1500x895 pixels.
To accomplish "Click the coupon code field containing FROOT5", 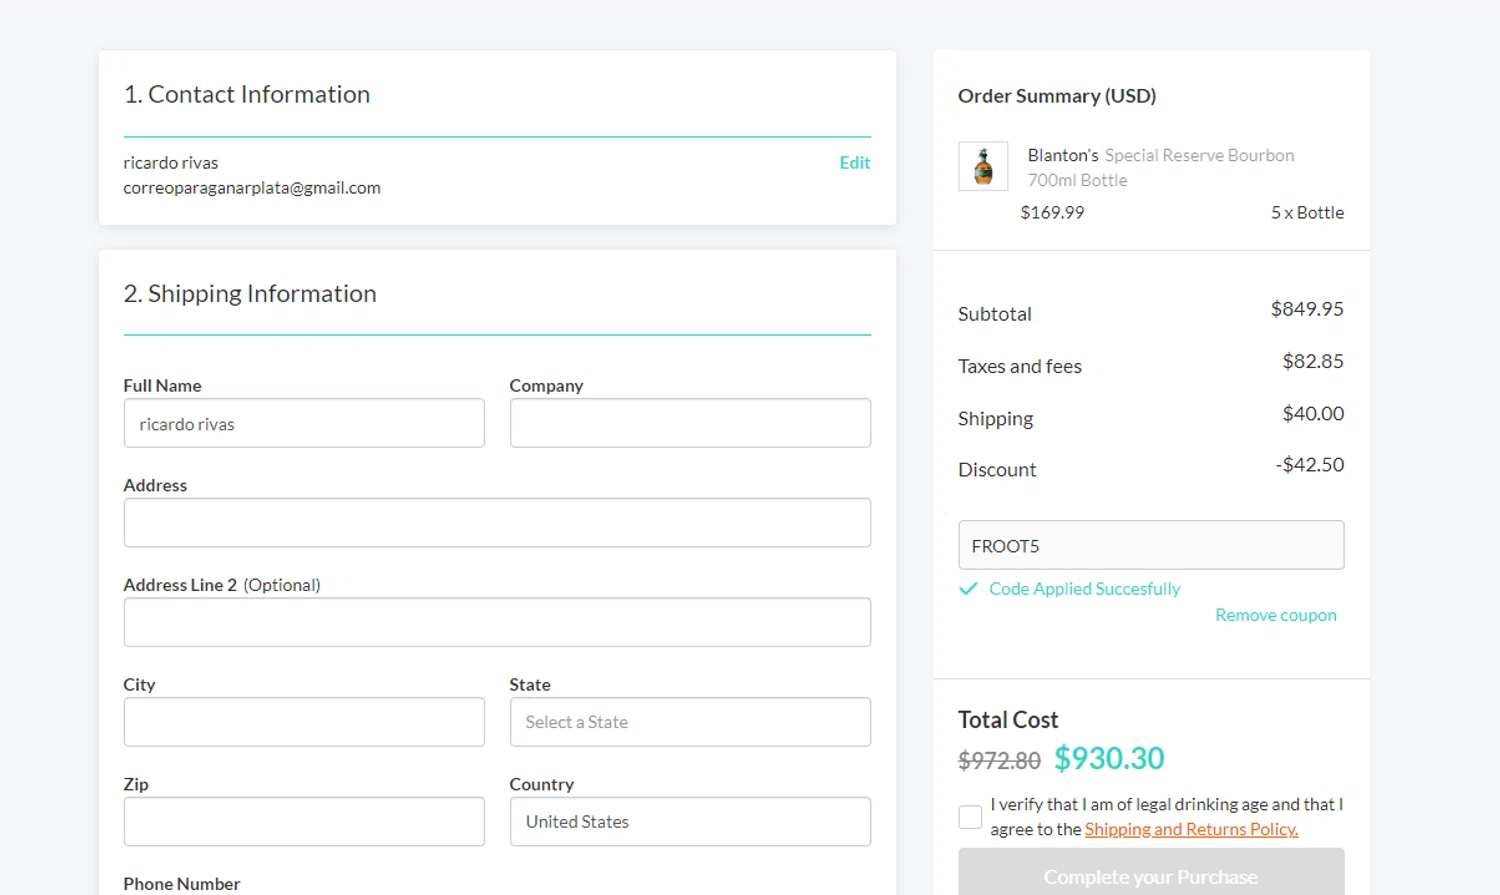I will 1150,546.
